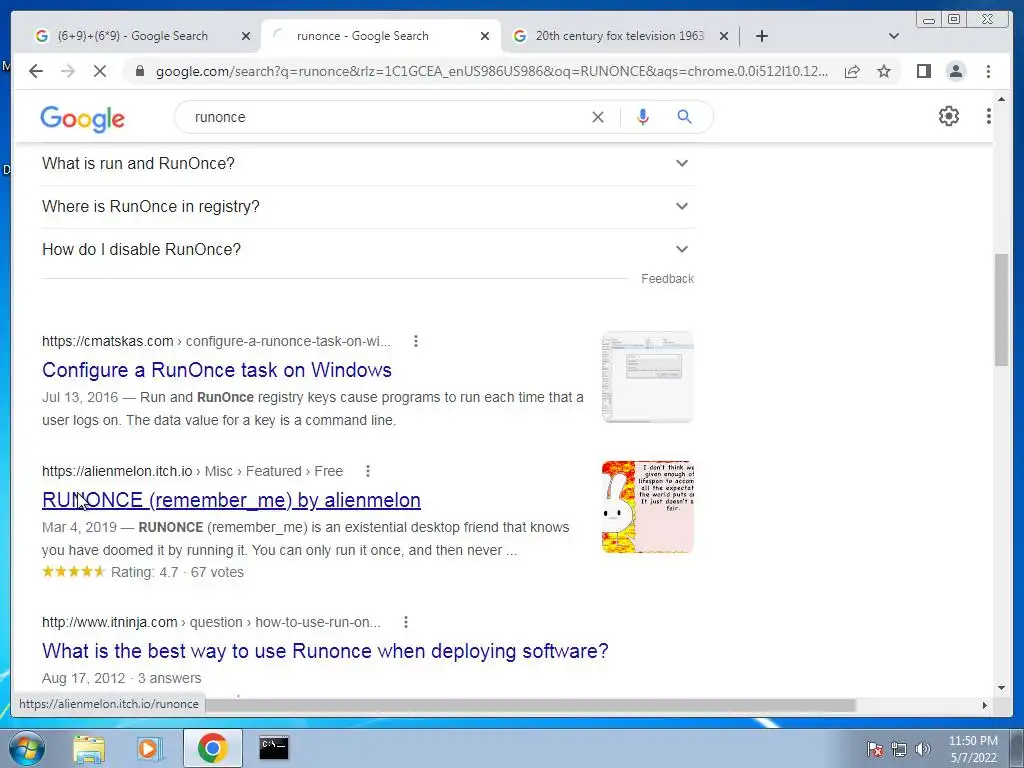Start voice search with the microphone
The width and height of the screenshot is (1024, 768).
pos(643,117)
